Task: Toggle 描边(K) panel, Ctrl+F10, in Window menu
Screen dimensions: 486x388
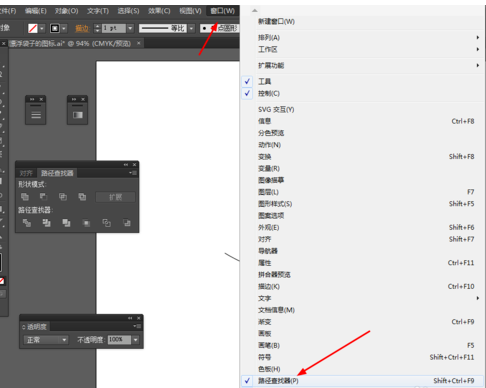Action: [362, 286]
